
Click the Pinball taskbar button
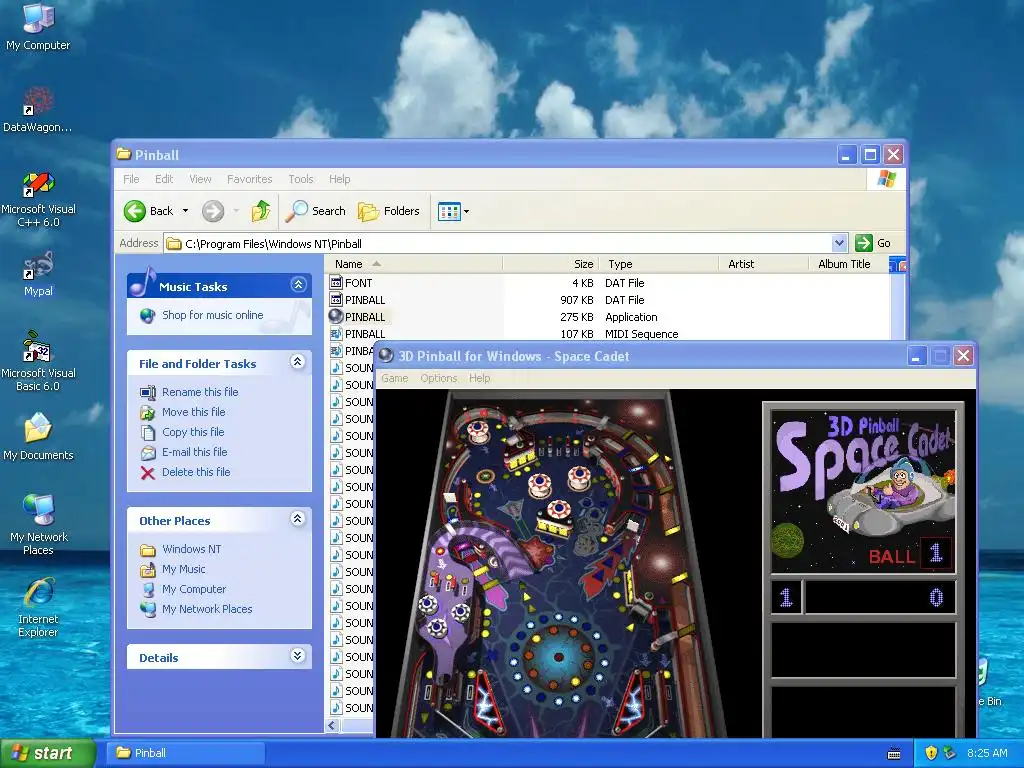point(185,753)
